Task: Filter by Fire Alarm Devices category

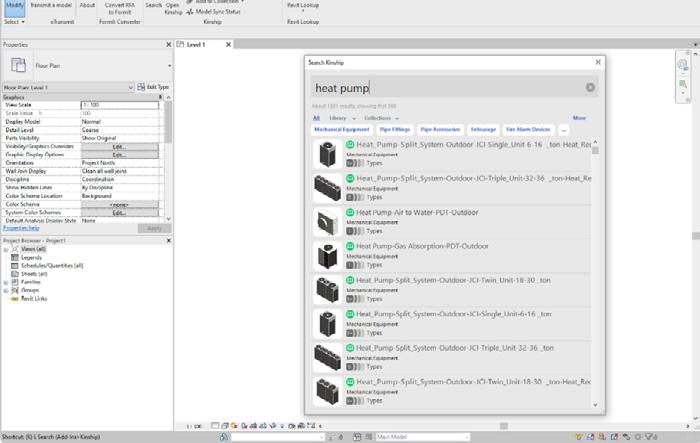Action: point(528,130)
